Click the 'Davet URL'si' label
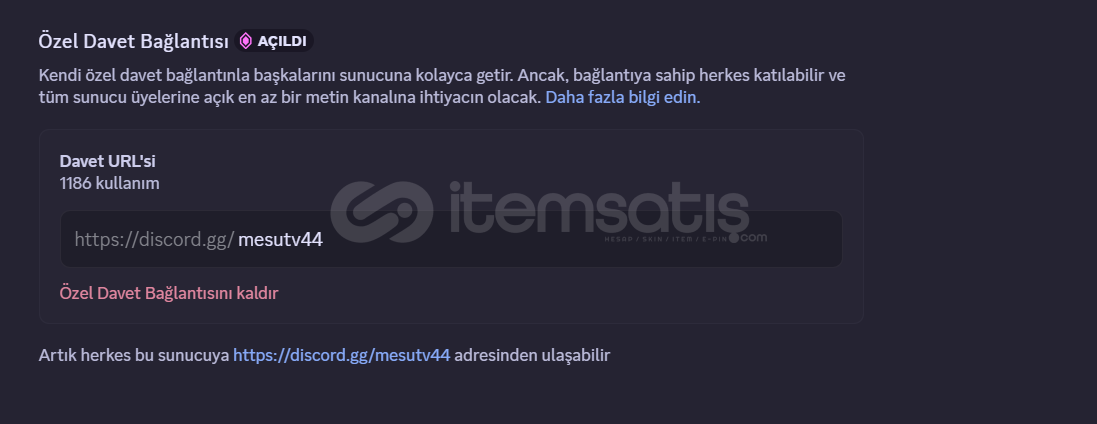The width and height of the screenshot is (1097, 424). (x=108, y=161)
